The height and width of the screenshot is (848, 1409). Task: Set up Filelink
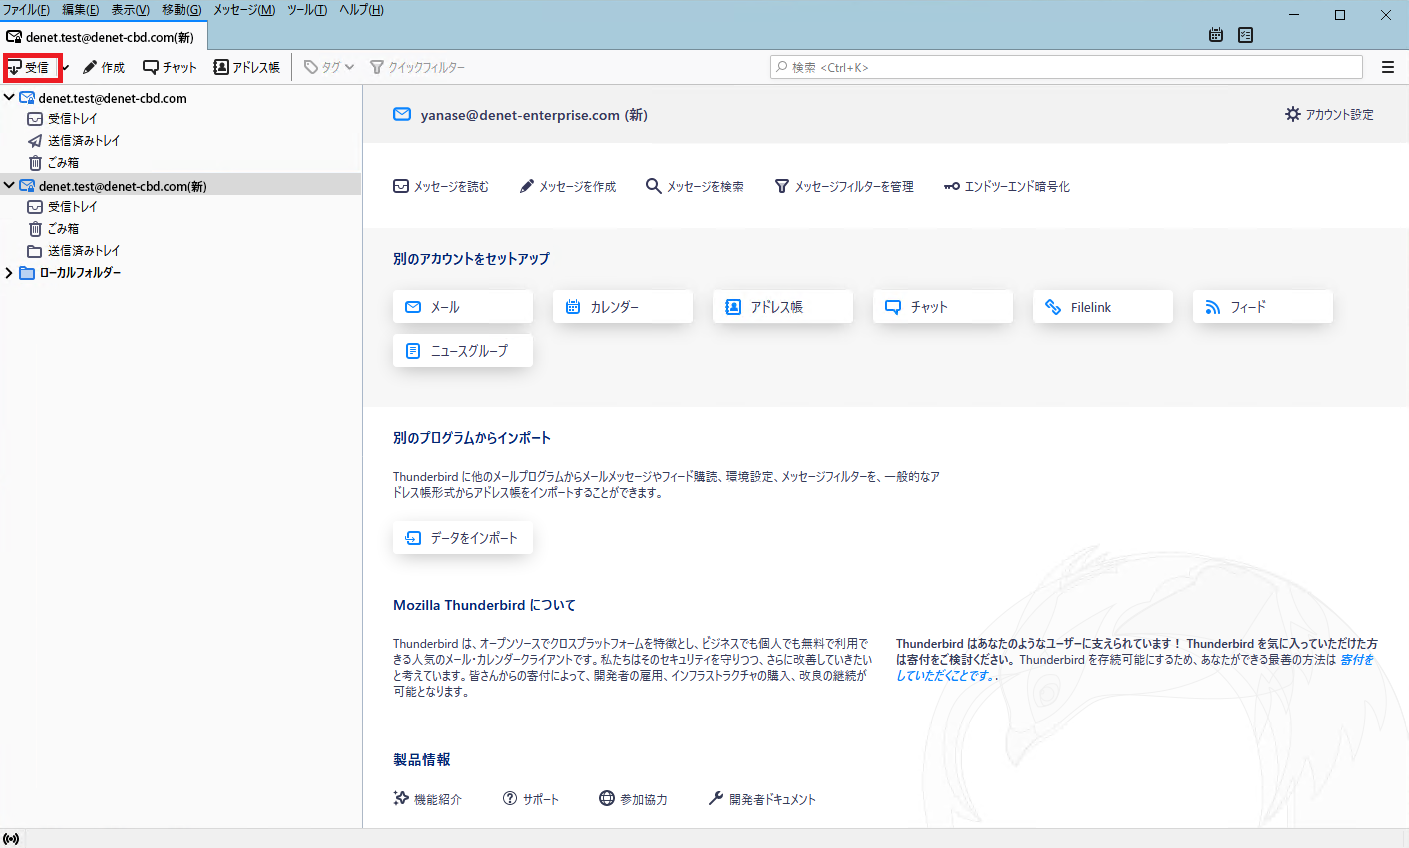[x=1103, y=307]
